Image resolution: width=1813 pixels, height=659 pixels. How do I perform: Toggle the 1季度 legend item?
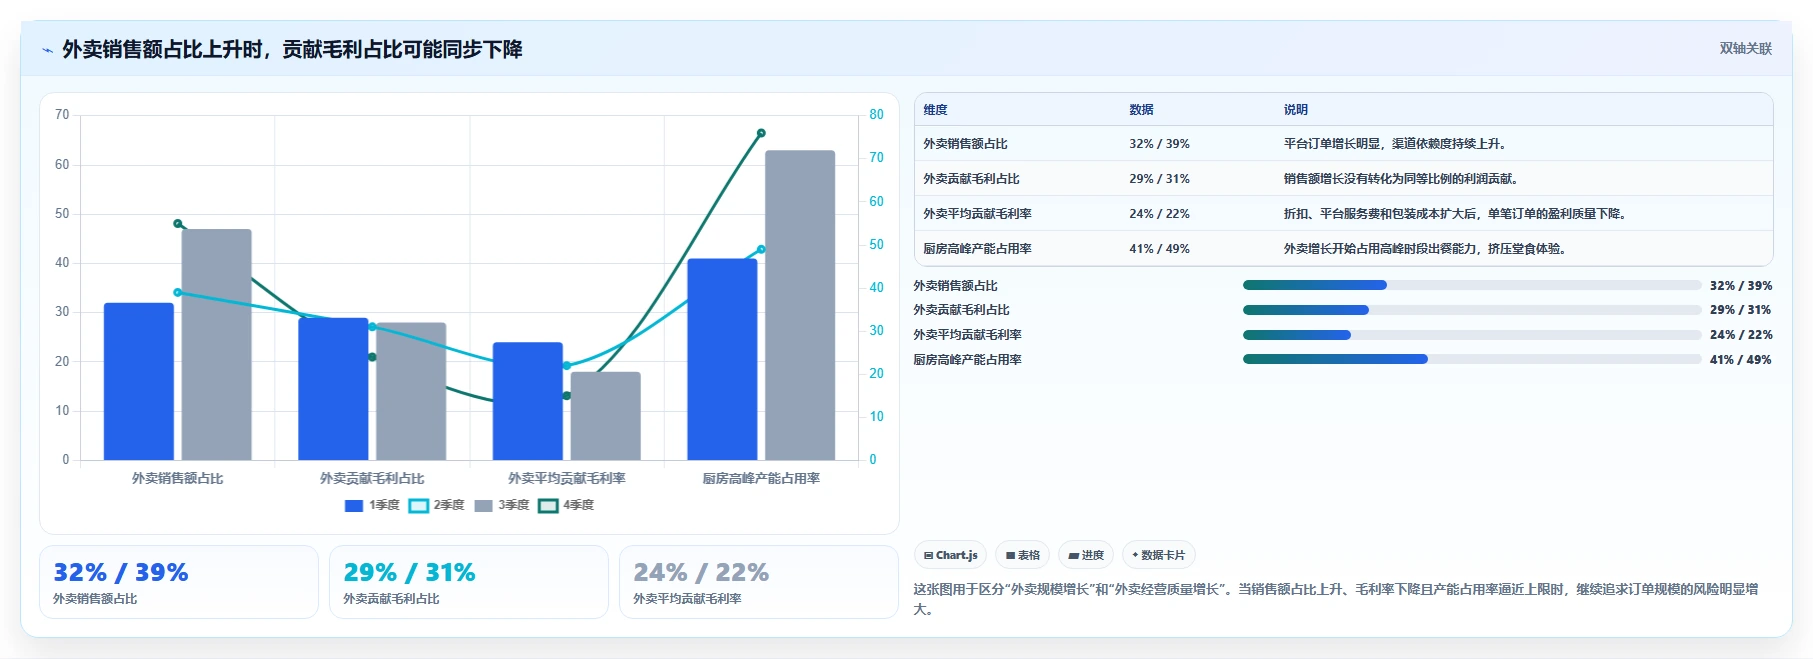point(372,505)
